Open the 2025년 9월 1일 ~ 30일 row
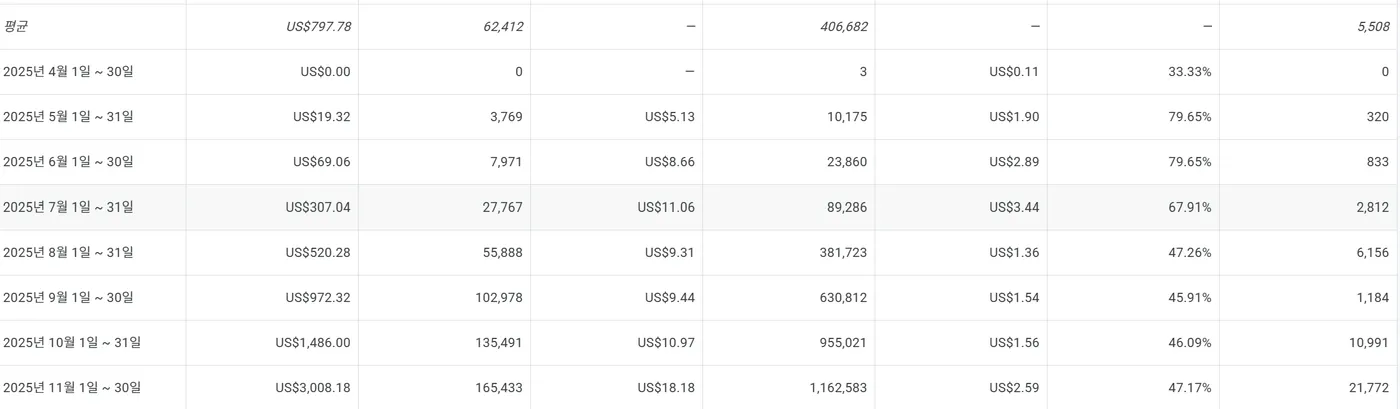Image resolution: width=1400 pixels, height=409 pixels. pyautogui.click(x=68, y=297)
